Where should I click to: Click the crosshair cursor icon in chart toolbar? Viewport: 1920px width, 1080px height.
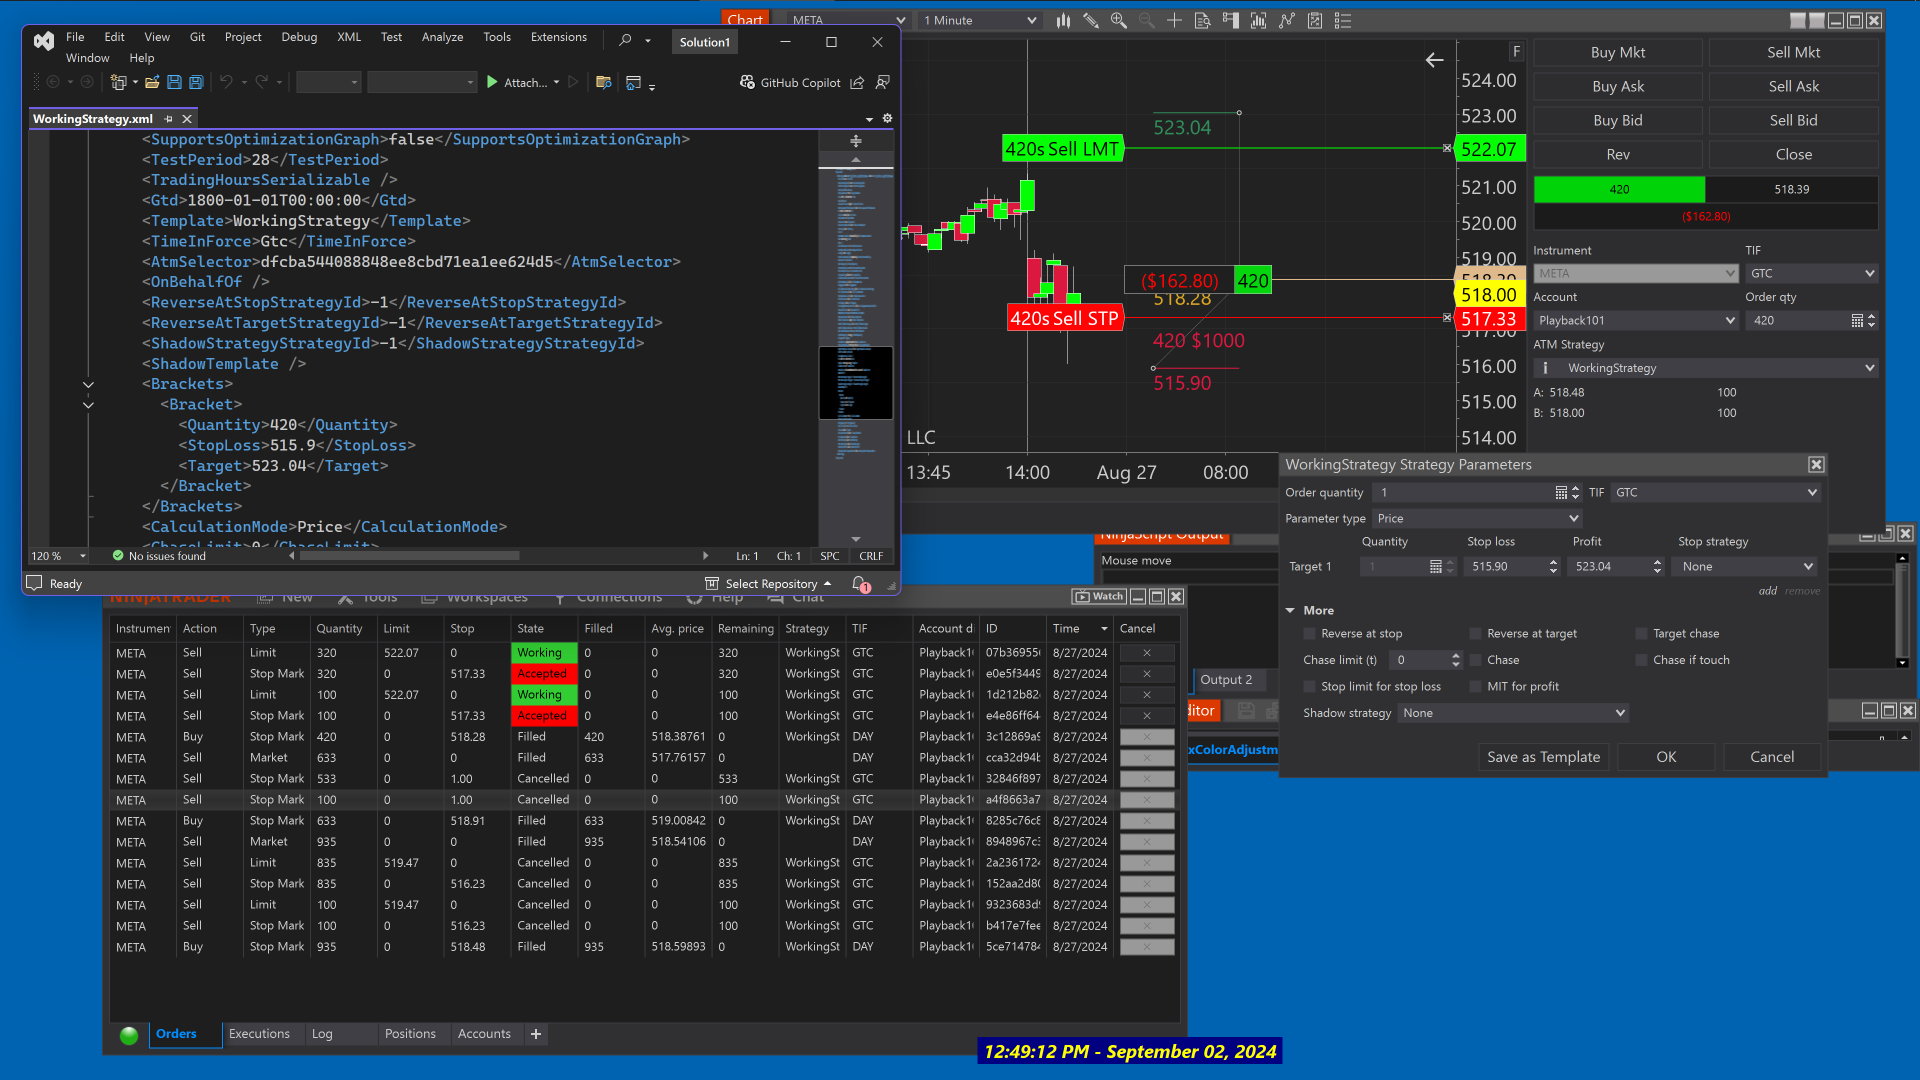1174,20
